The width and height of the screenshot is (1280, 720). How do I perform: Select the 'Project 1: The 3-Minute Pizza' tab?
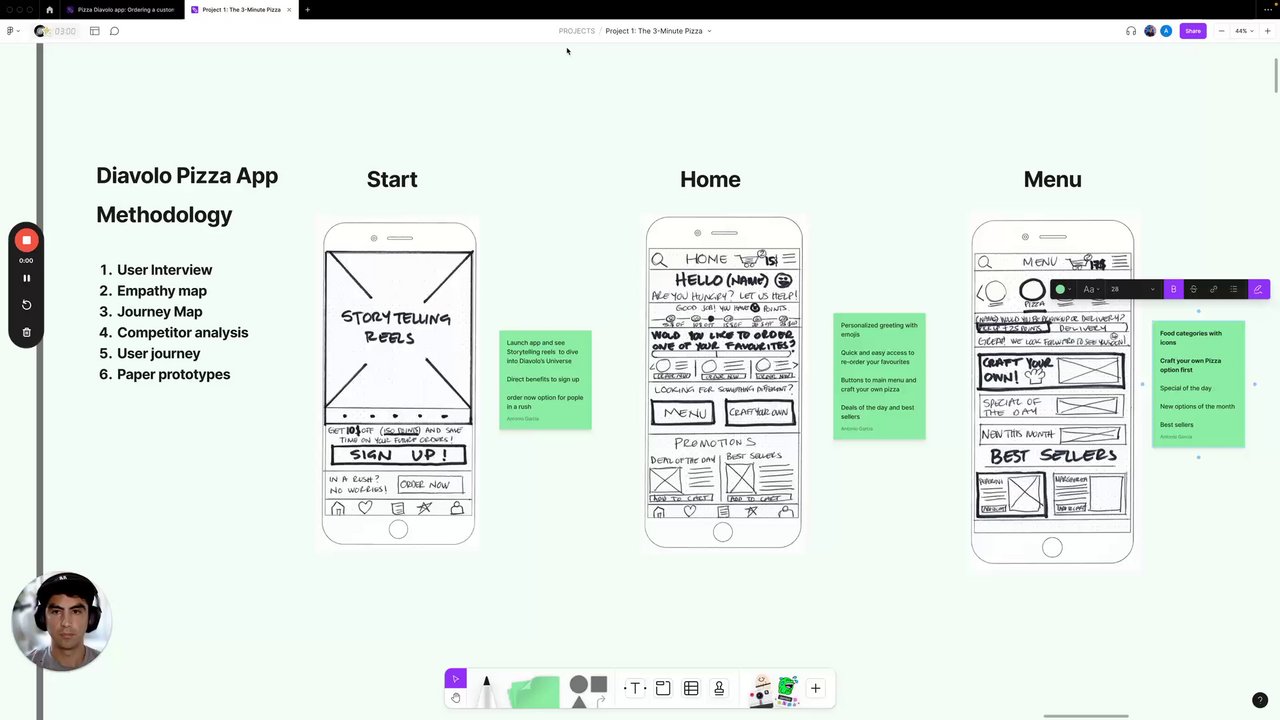click(x=240, y=10)
